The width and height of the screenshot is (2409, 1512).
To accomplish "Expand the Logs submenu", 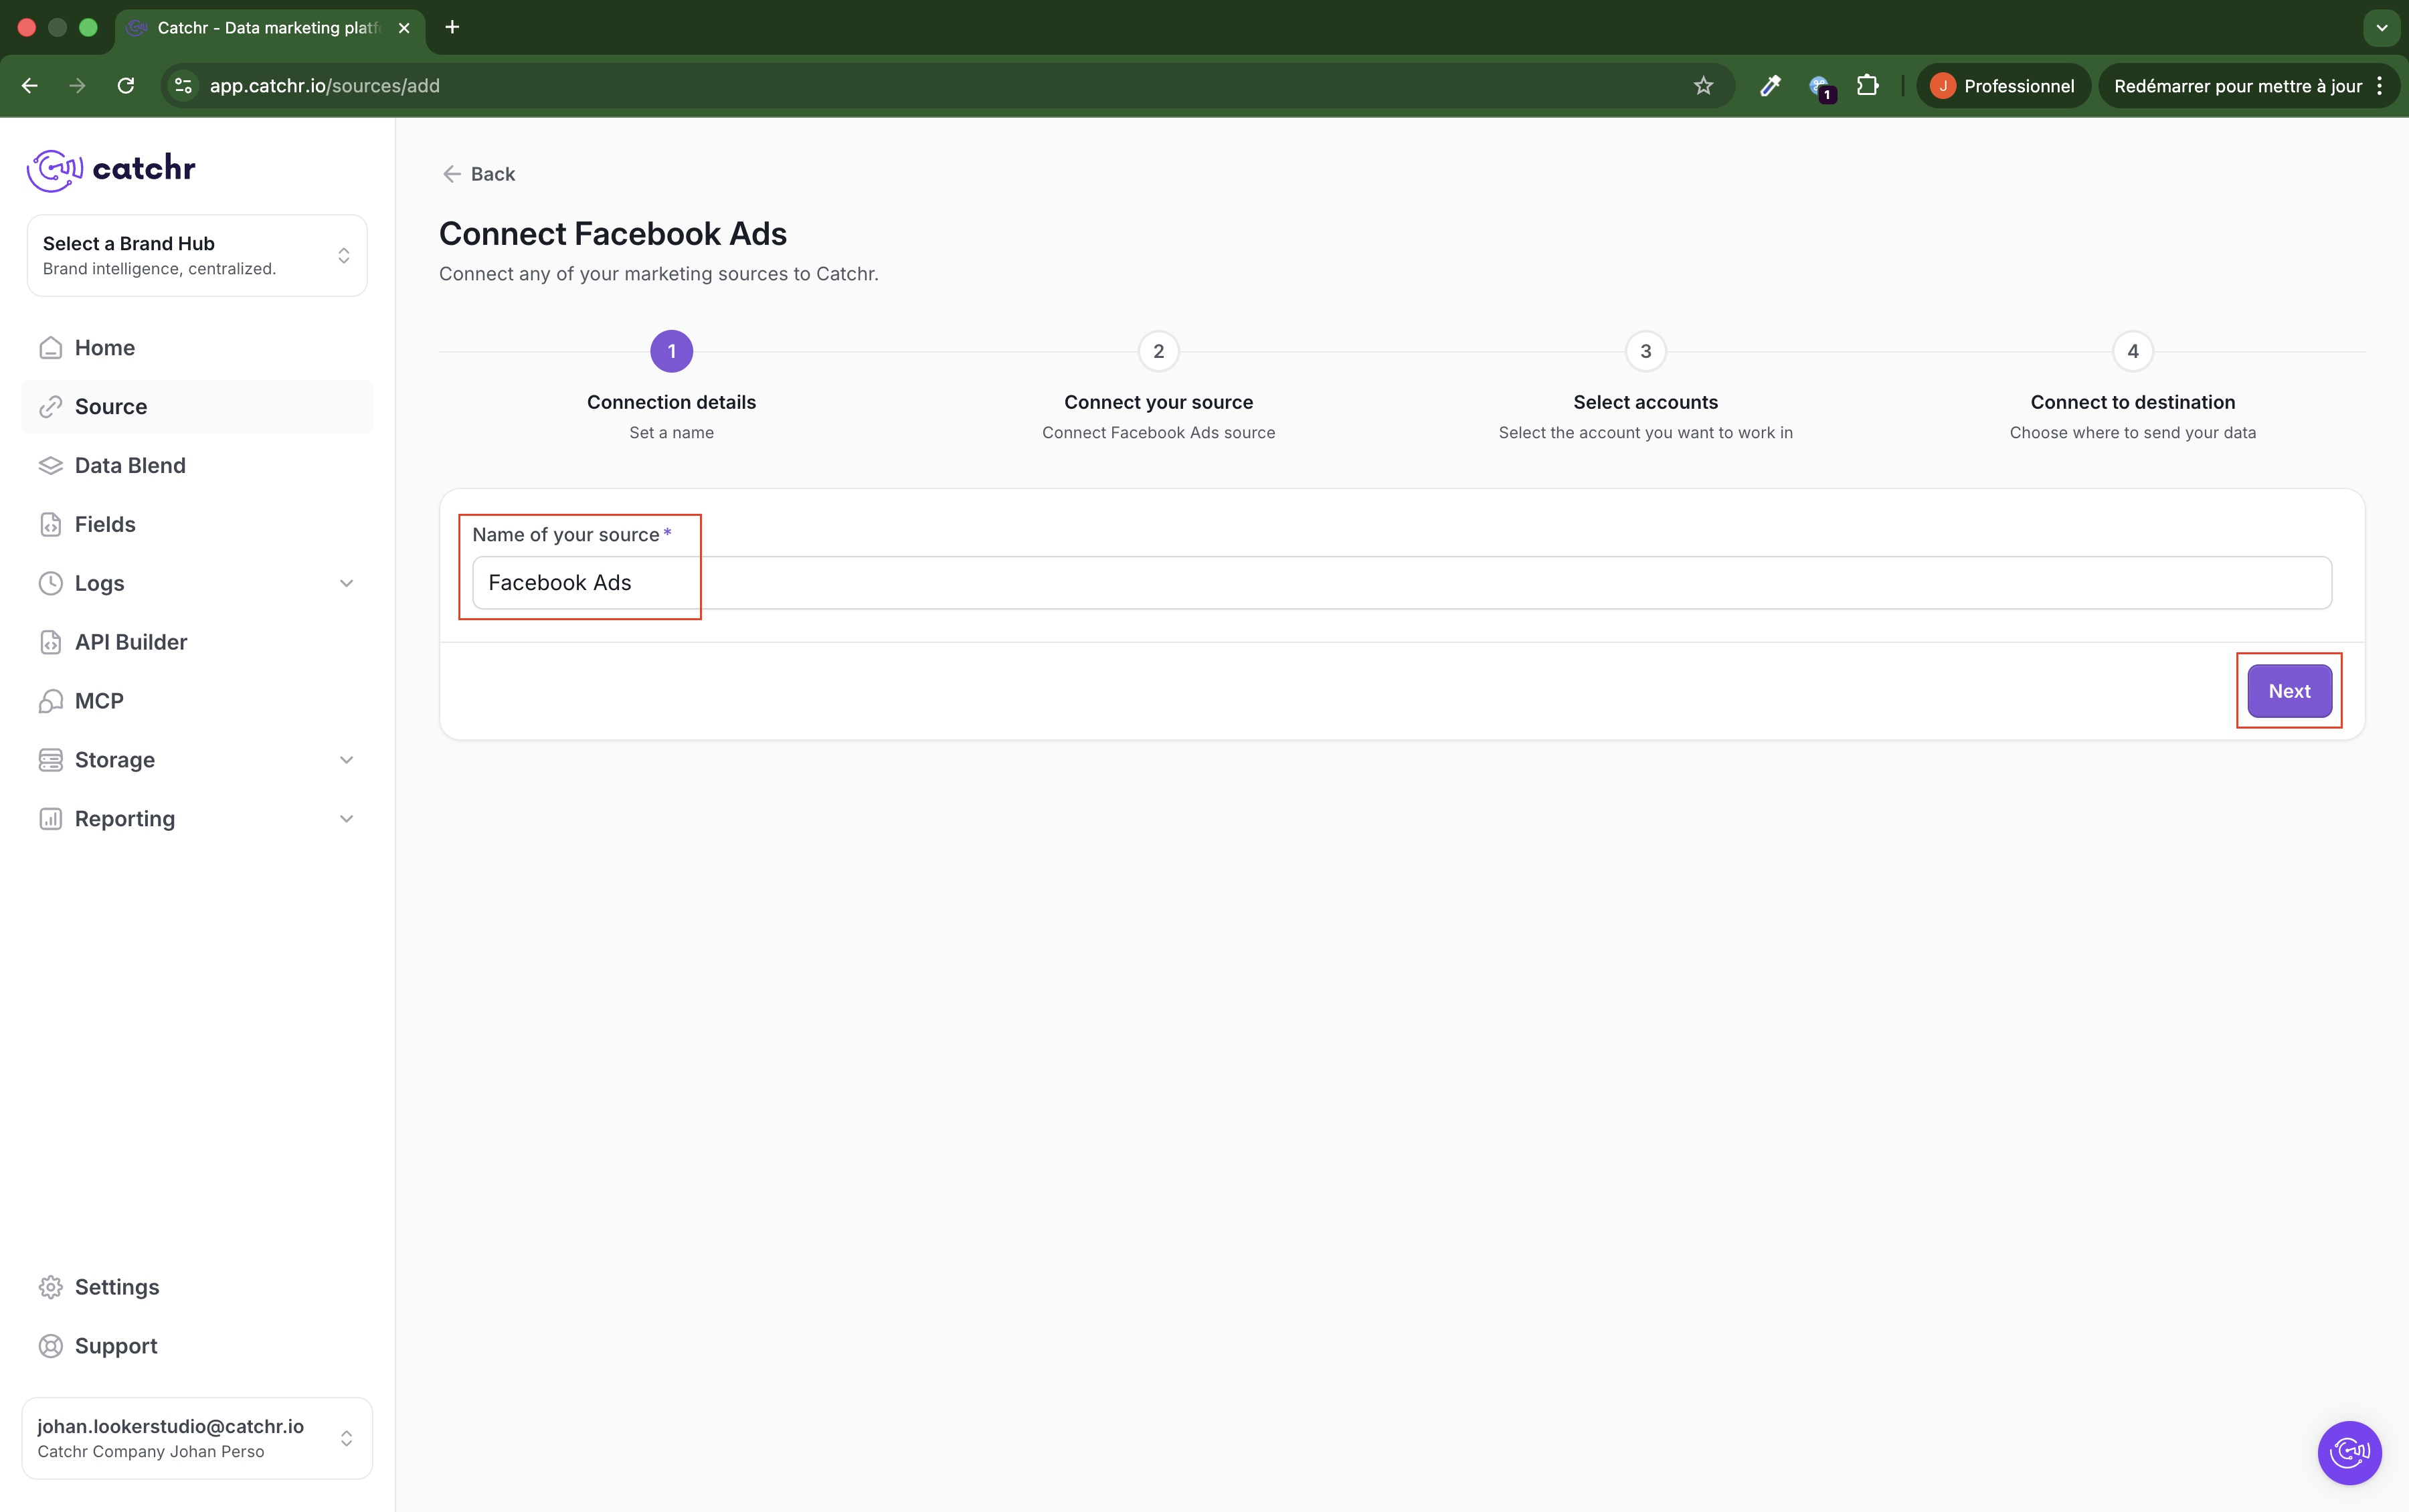I will click(x=346, y=584).
